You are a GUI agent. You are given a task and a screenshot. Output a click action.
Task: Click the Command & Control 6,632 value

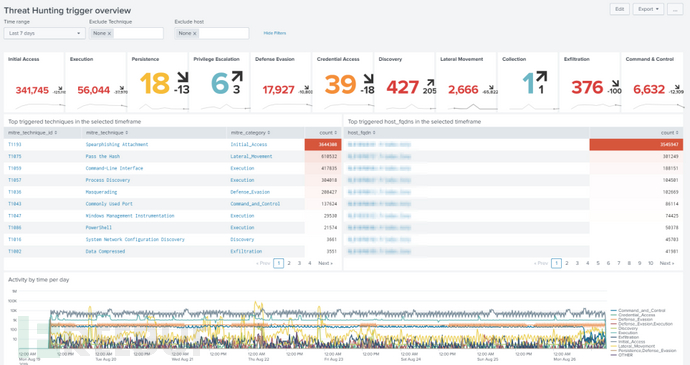point(649,89)
